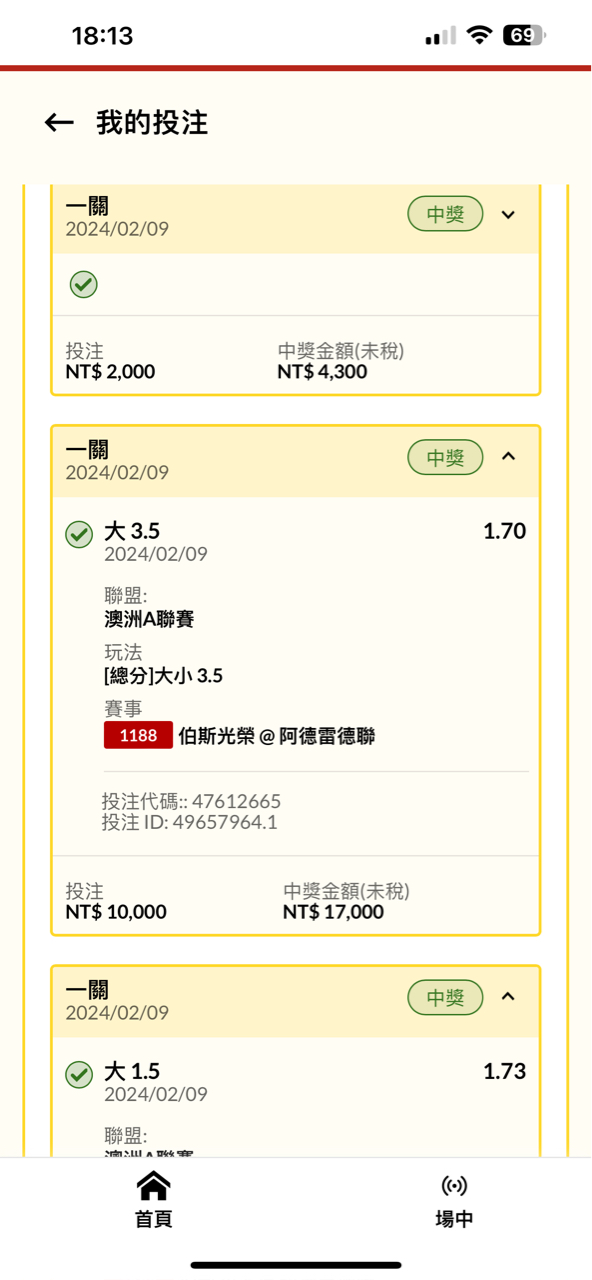Open the 首頁 home icon

[x=153, y=1186]
